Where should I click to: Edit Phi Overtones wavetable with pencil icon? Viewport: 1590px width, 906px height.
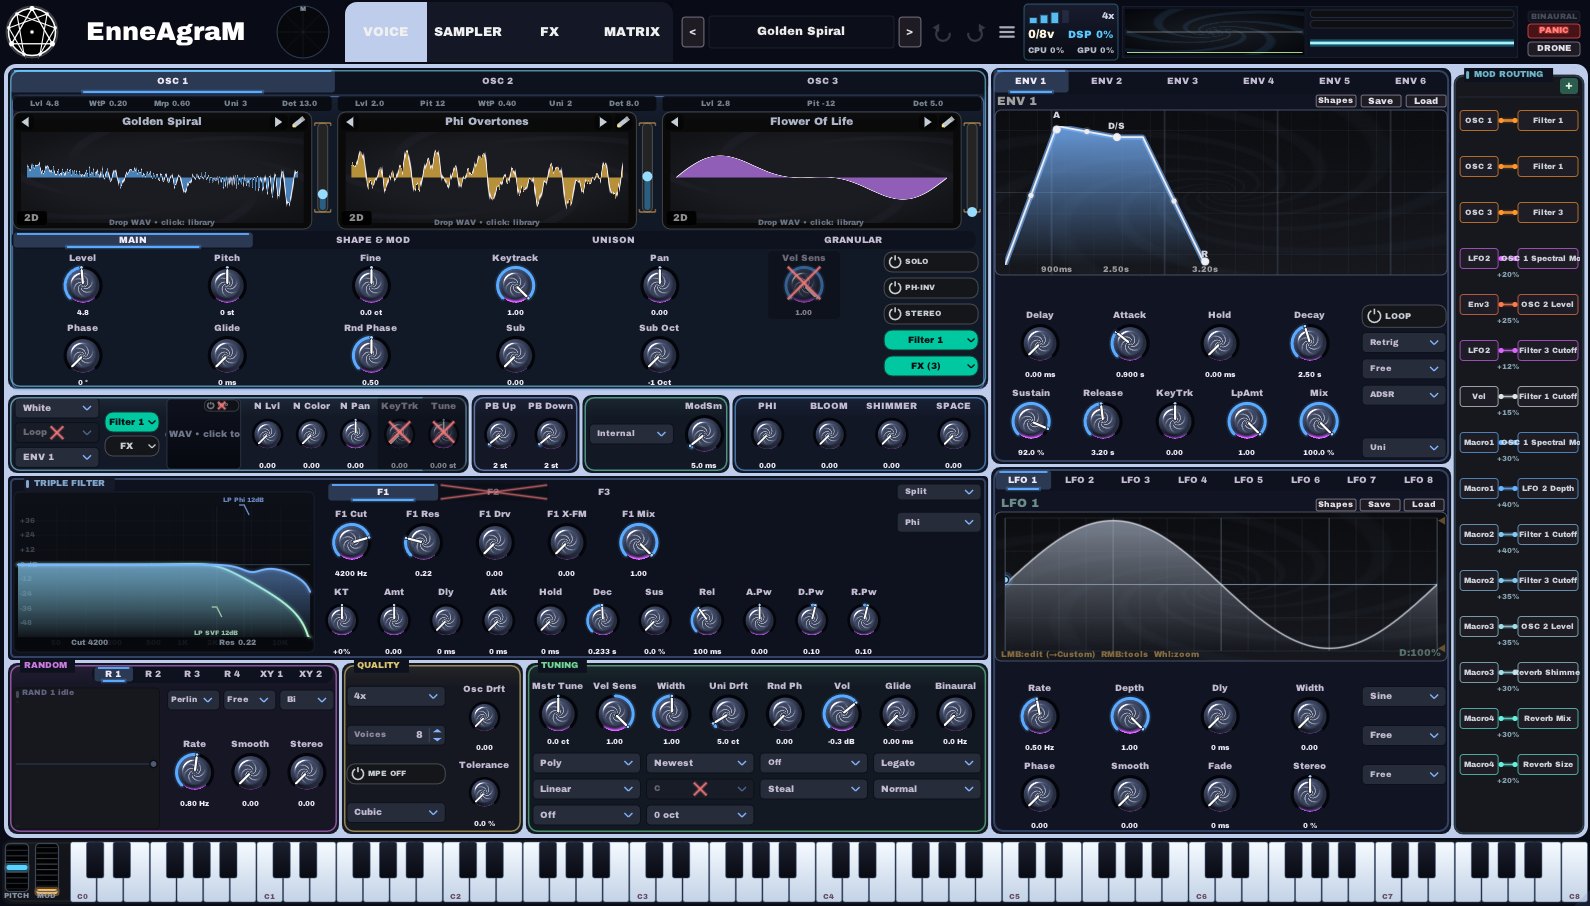tap(623, 122)
